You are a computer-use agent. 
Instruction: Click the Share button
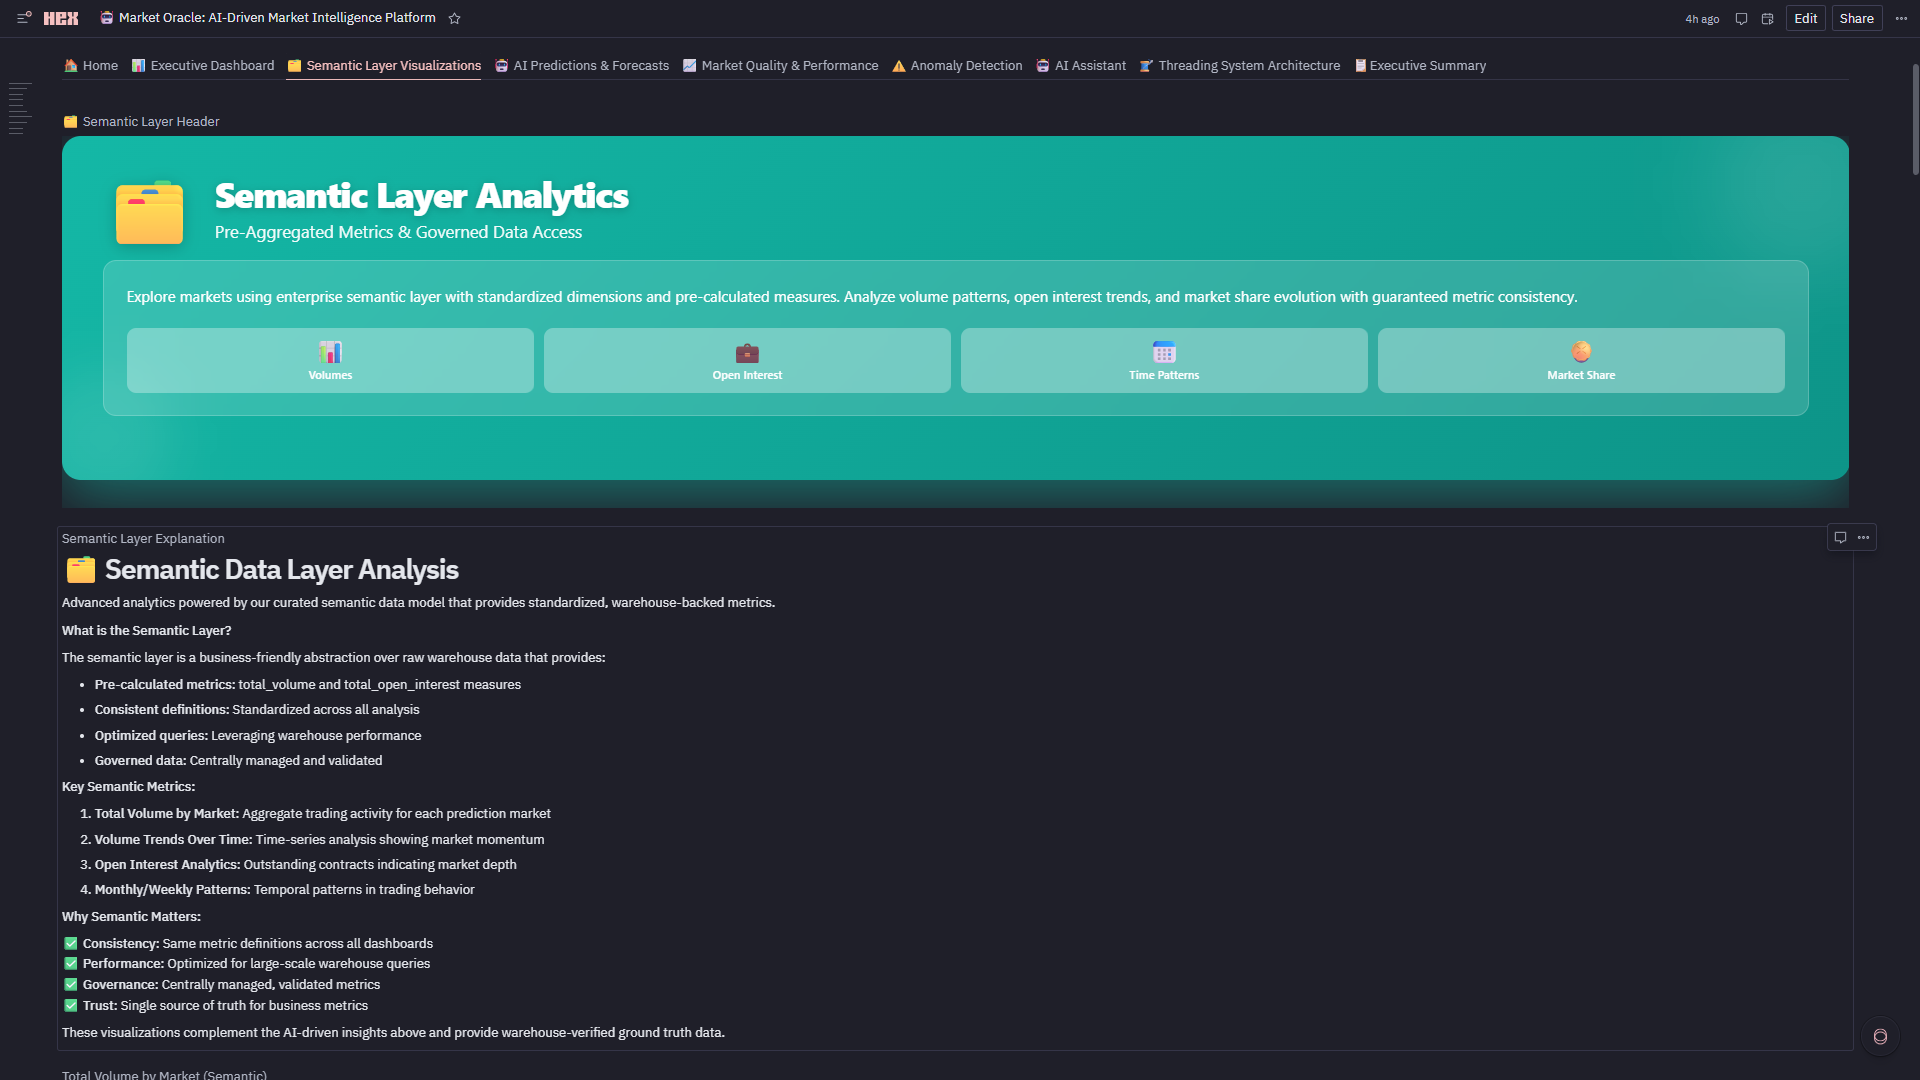coord(1856,18)
